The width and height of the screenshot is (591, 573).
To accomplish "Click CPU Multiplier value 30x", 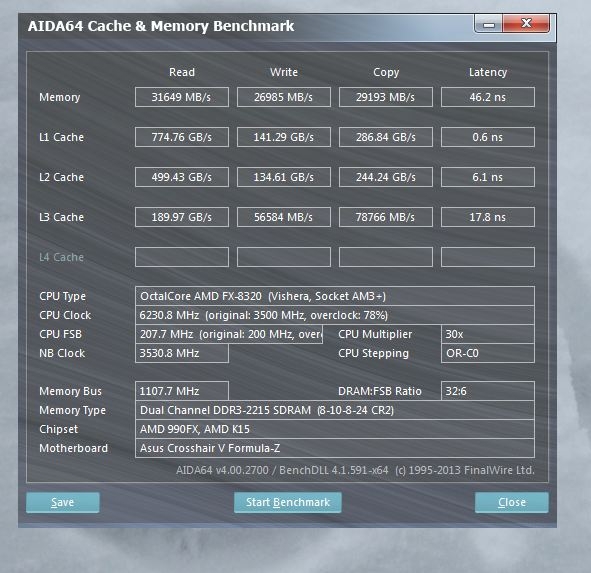I will [488, 334].
